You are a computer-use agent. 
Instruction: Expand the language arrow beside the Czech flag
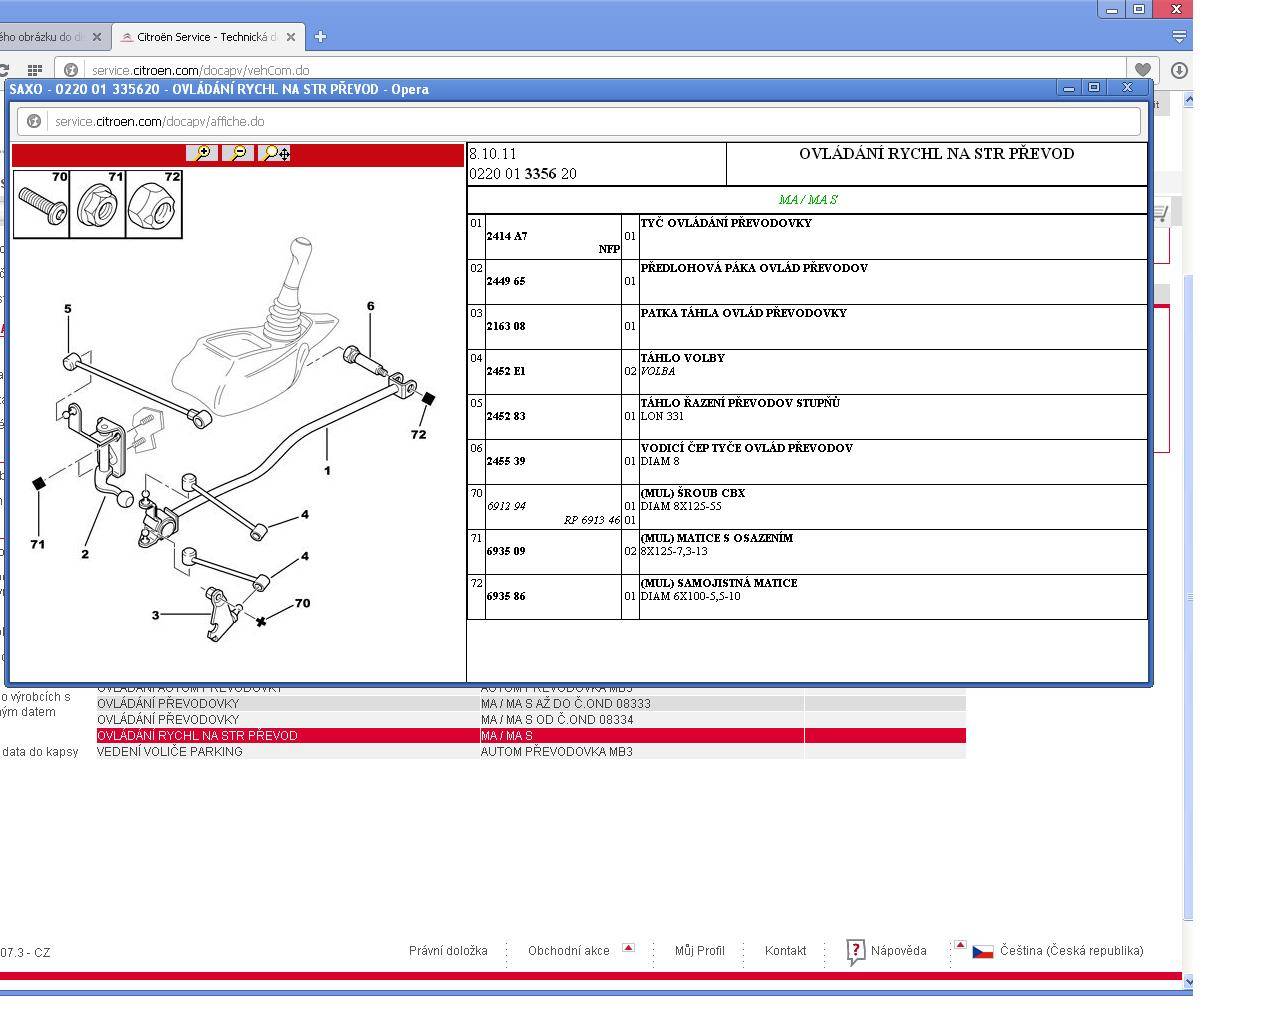coord(960,944)
